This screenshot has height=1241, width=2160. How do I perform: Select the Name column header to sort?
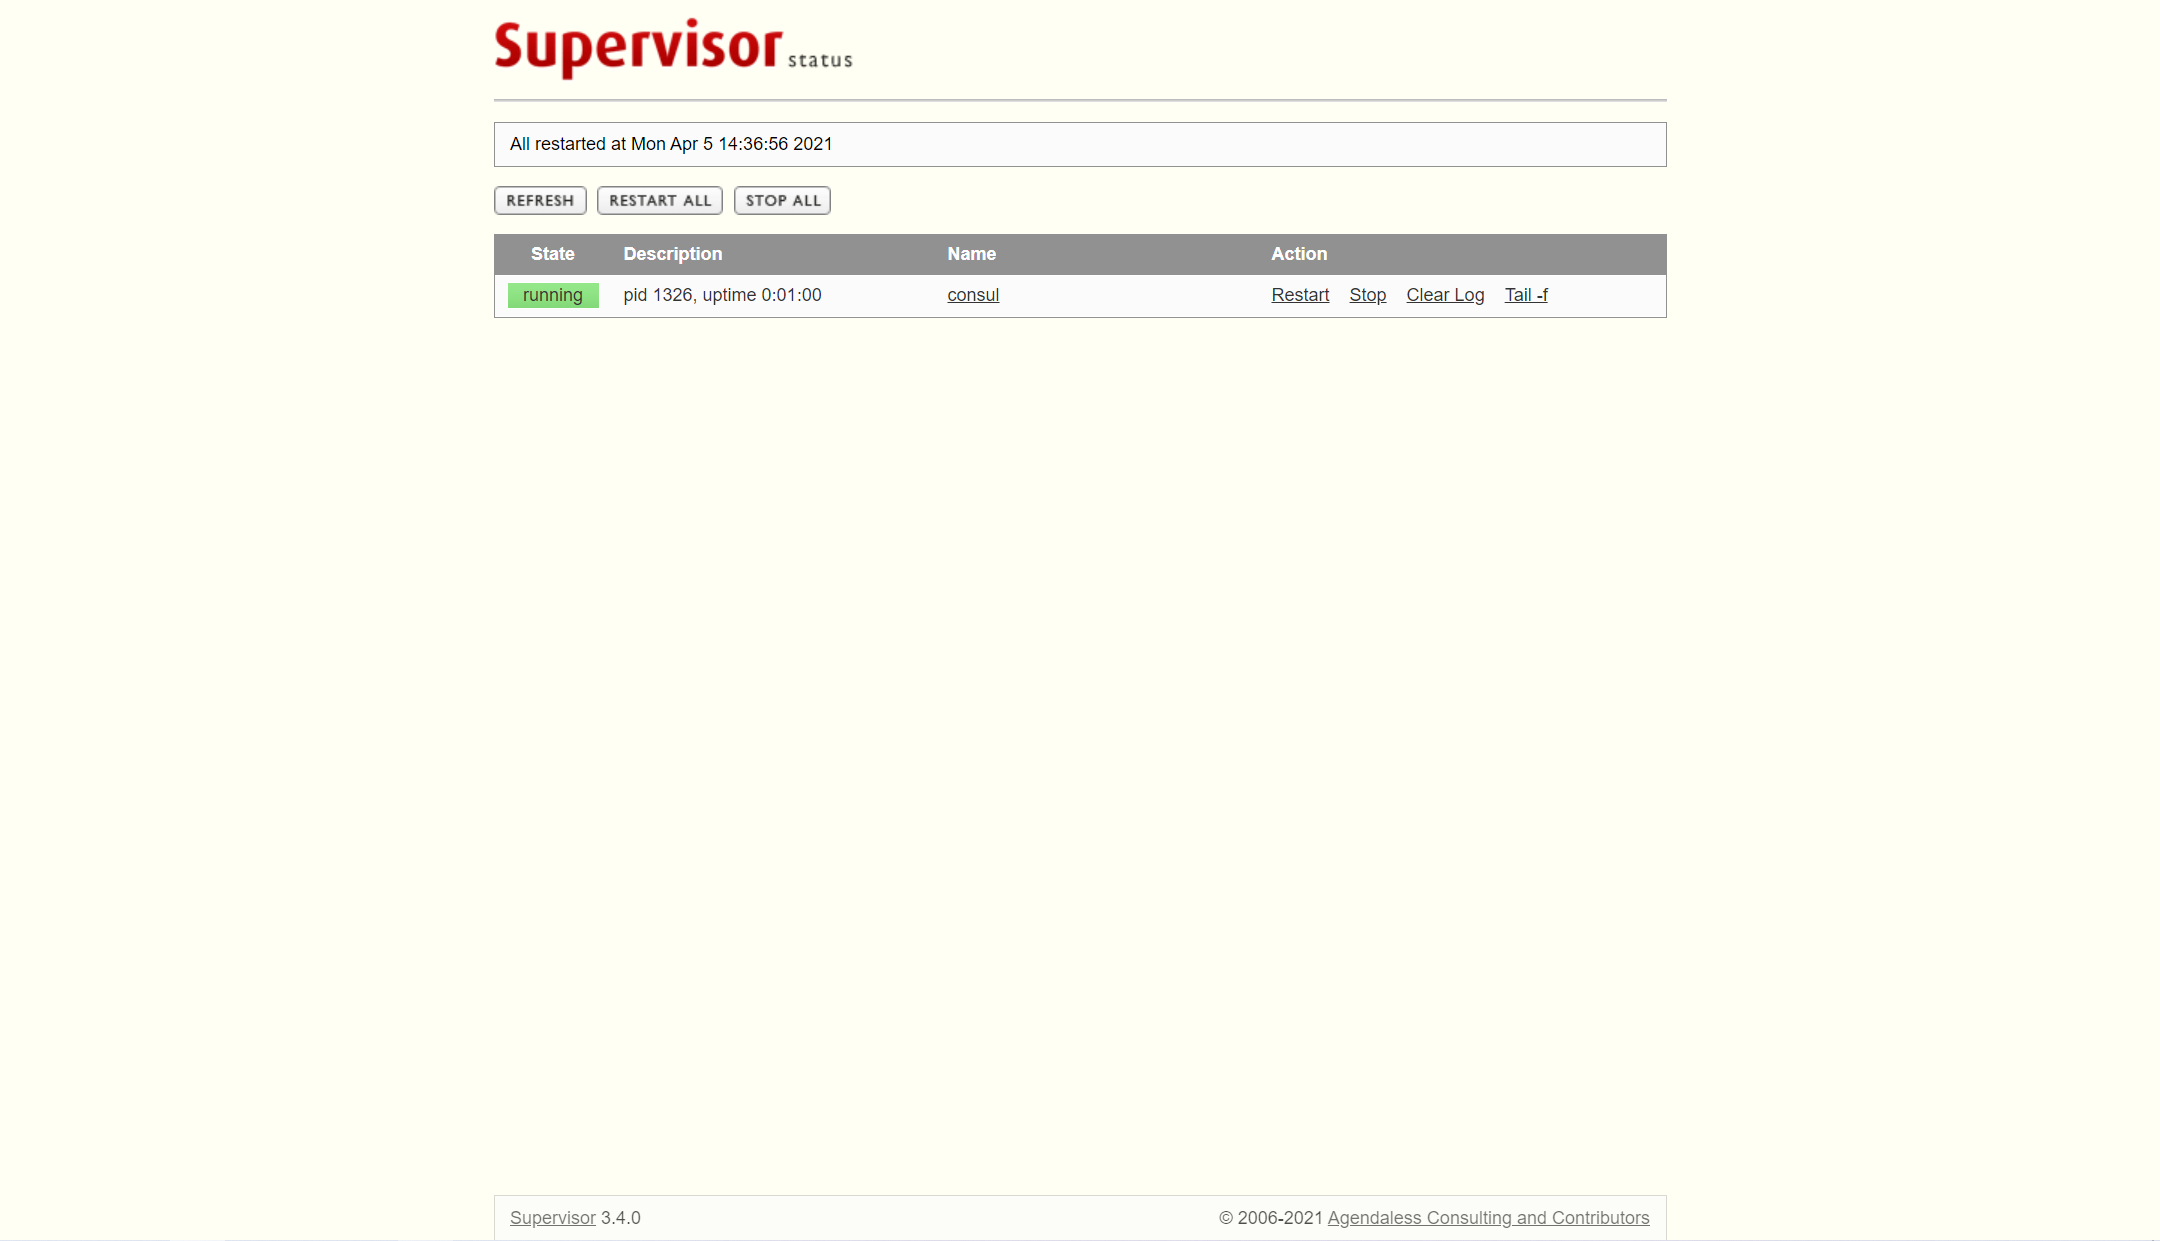[x=972, y=254]
